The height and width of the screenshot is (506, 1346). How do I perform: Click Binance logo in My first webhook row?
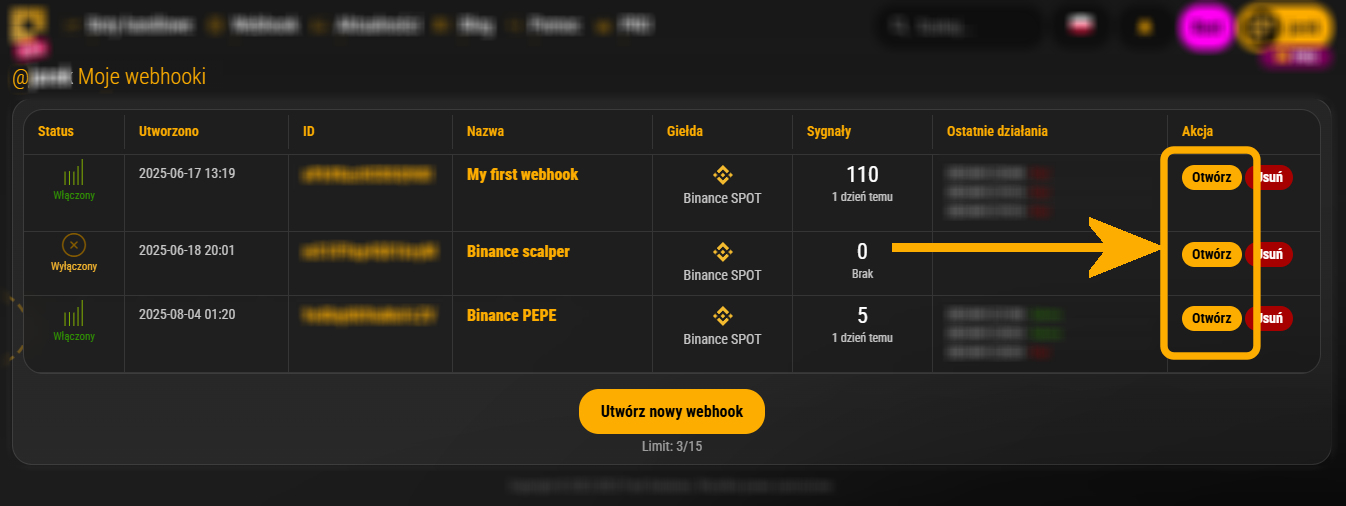coord(722,174)
